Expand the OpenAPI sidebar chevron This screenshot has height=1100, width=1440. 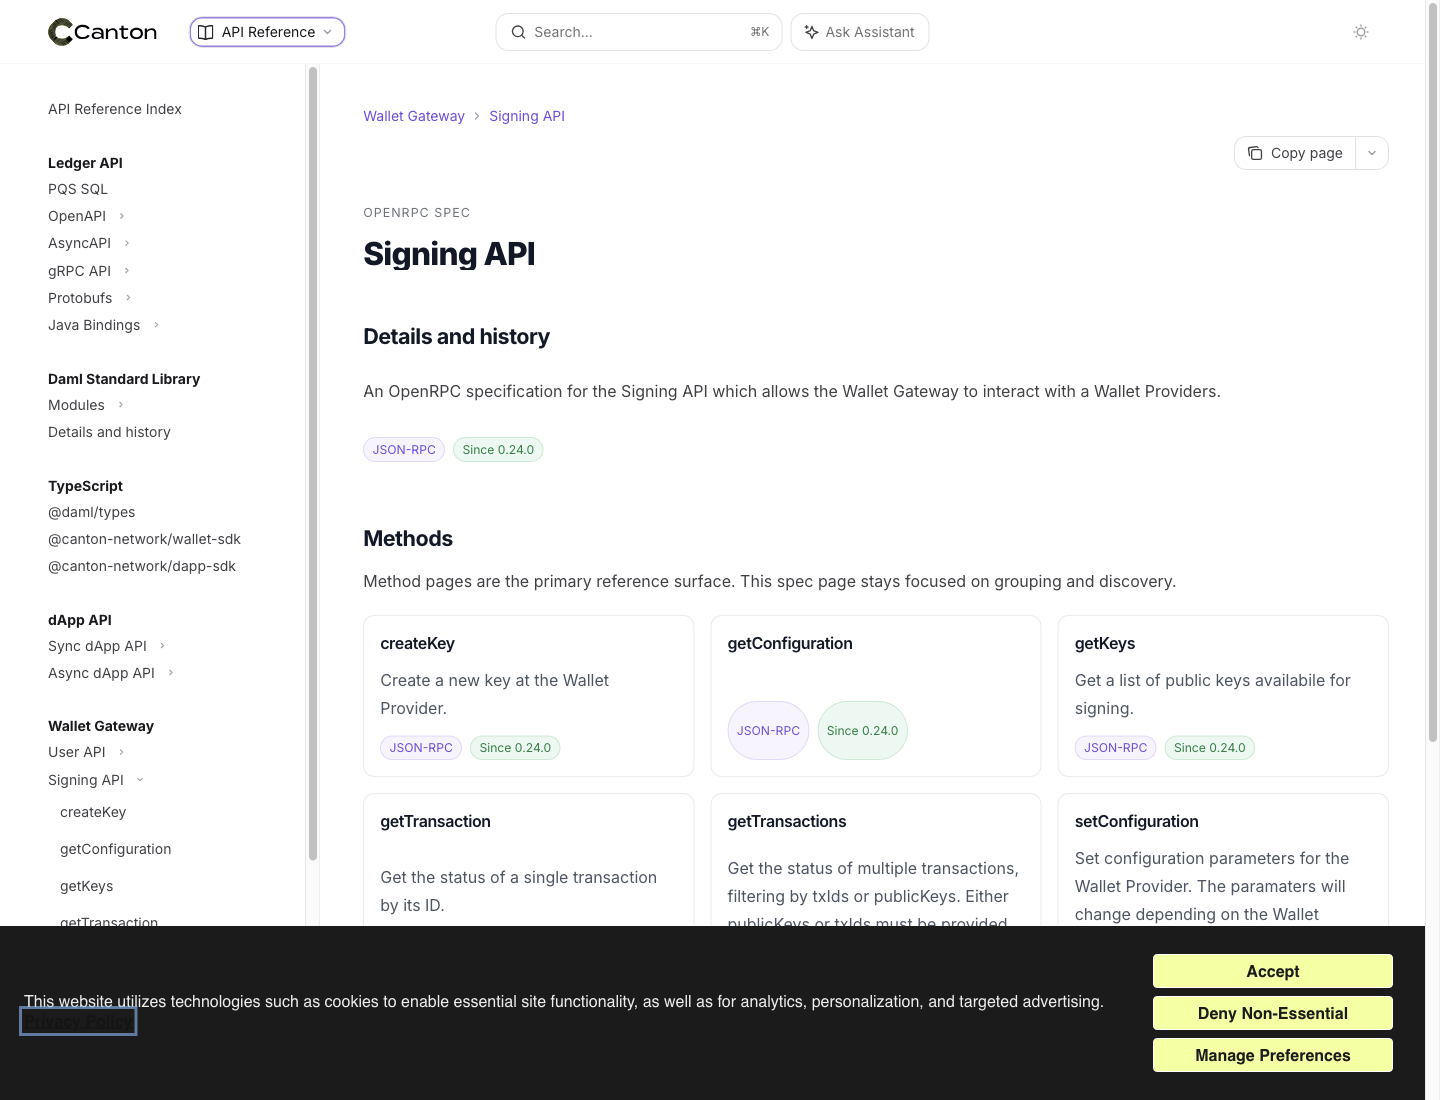pyautogui.click(x=122, y=216)
